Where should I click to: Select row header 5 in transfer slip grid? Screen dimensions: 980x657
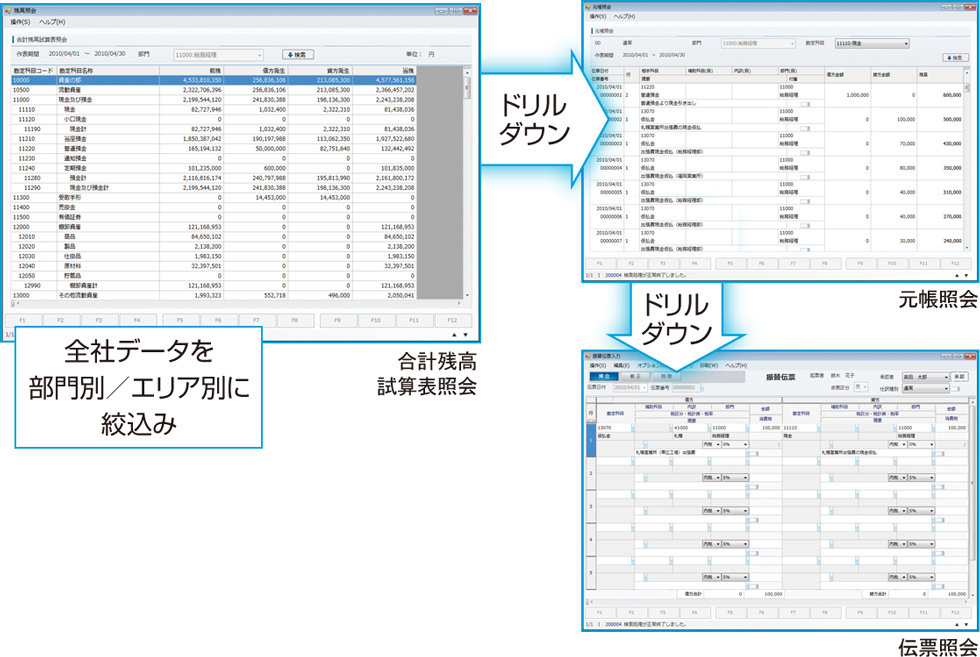point(591,573)
